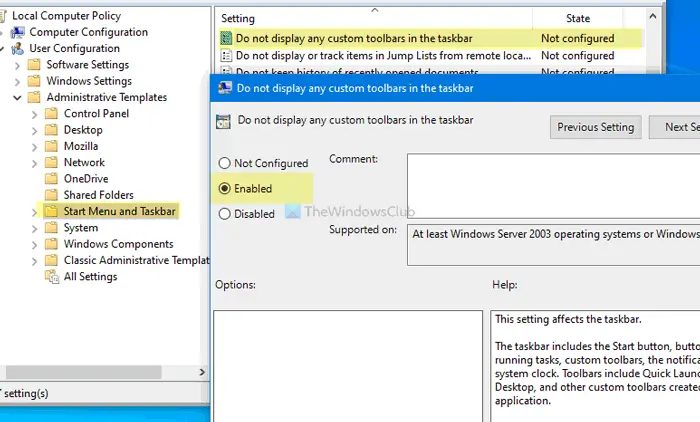
Task: Expand the Desktop node
Action: [x=34, y=131]
